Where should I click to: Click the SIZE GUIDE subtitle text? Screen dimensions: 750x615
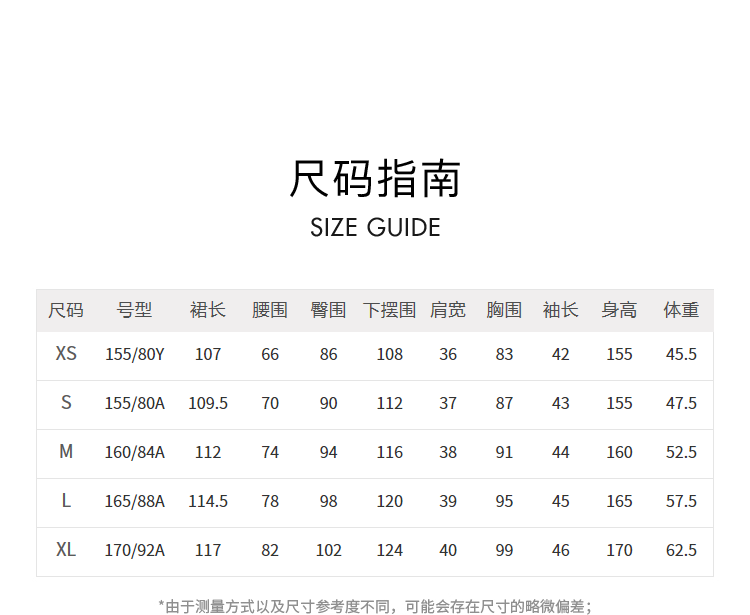click(x=375, y=227)
